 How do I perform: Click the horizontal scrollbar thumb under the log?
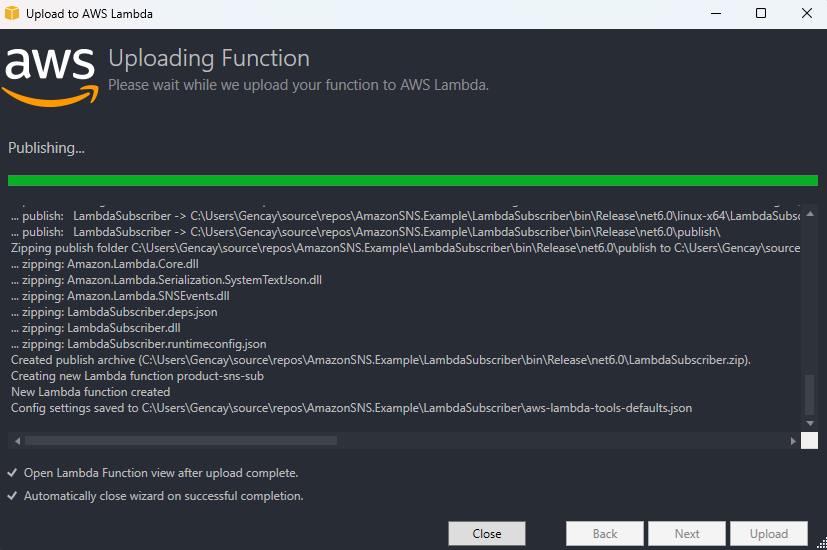pos(180,440)
